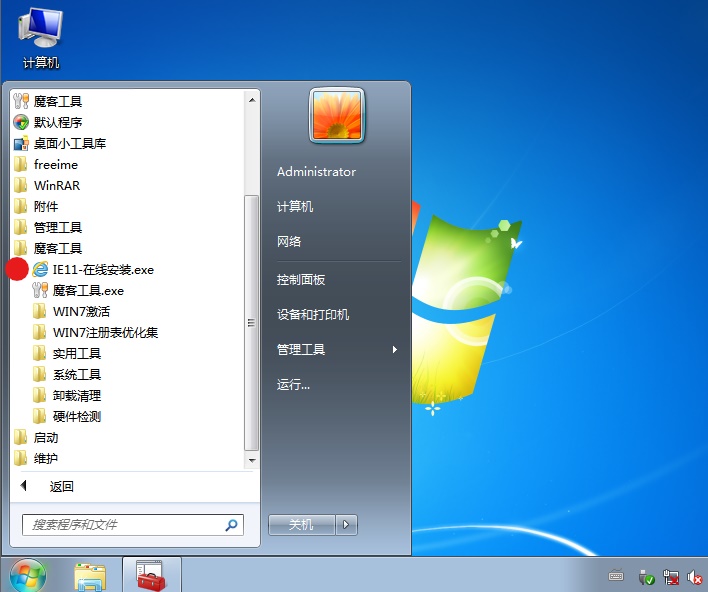This screenshot has height=592, width=708.
Task: Open 网络 from the Start menu
Action: (289, 242)
